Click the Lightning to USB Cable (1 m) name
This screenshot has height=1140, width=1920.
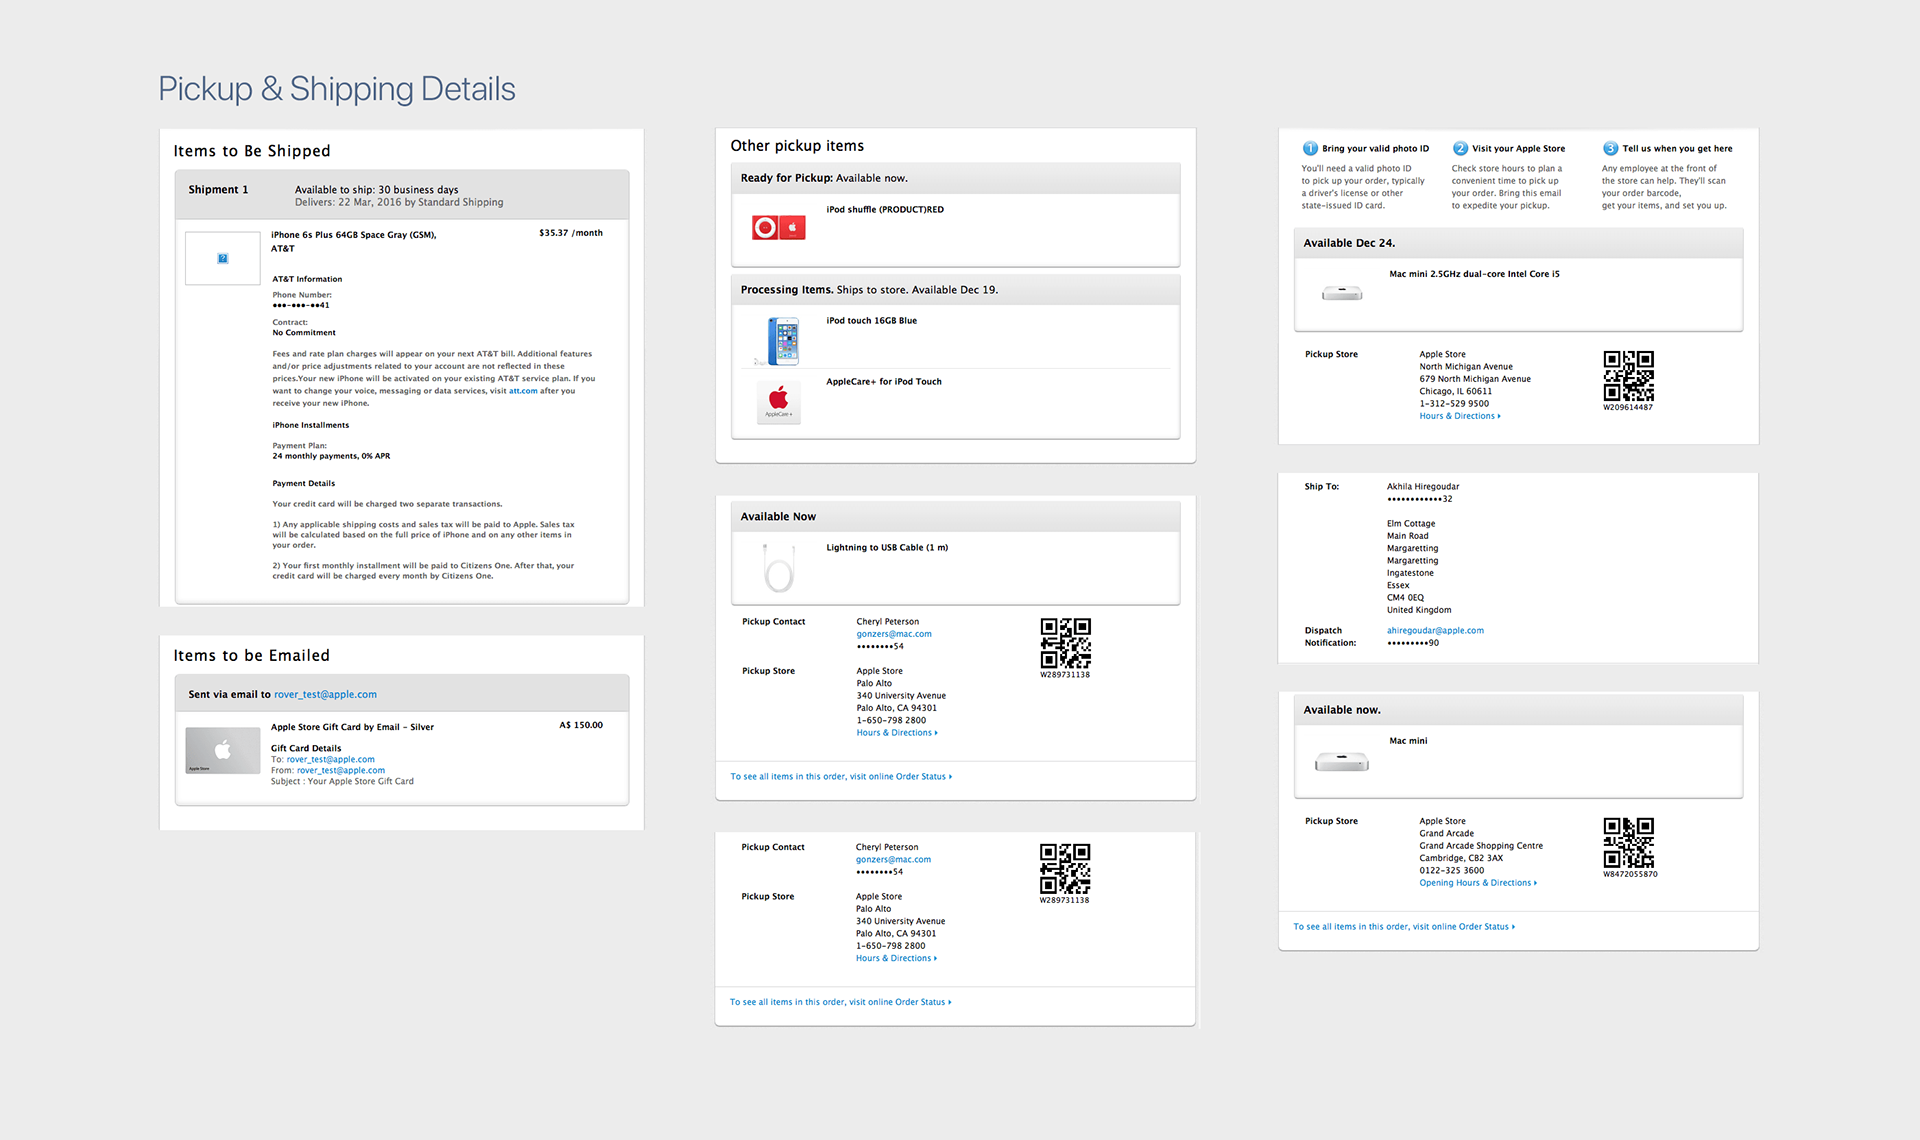pyautogui.click(x=887, y=548)
